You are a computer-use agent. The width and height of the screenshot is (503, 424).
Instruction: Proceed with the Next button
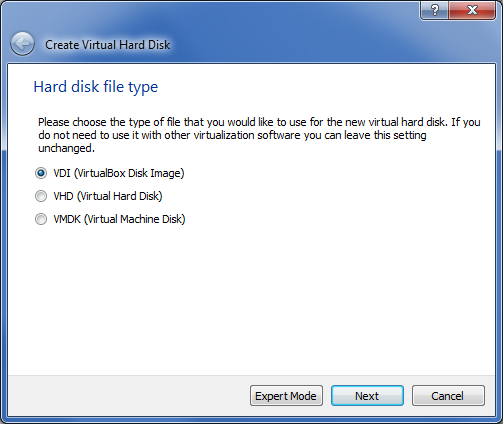coord(367,396)
